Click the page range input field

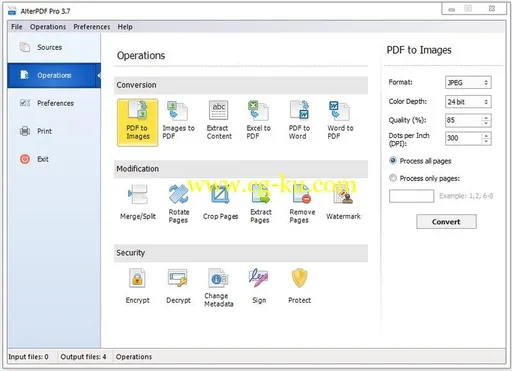point(411,196)
